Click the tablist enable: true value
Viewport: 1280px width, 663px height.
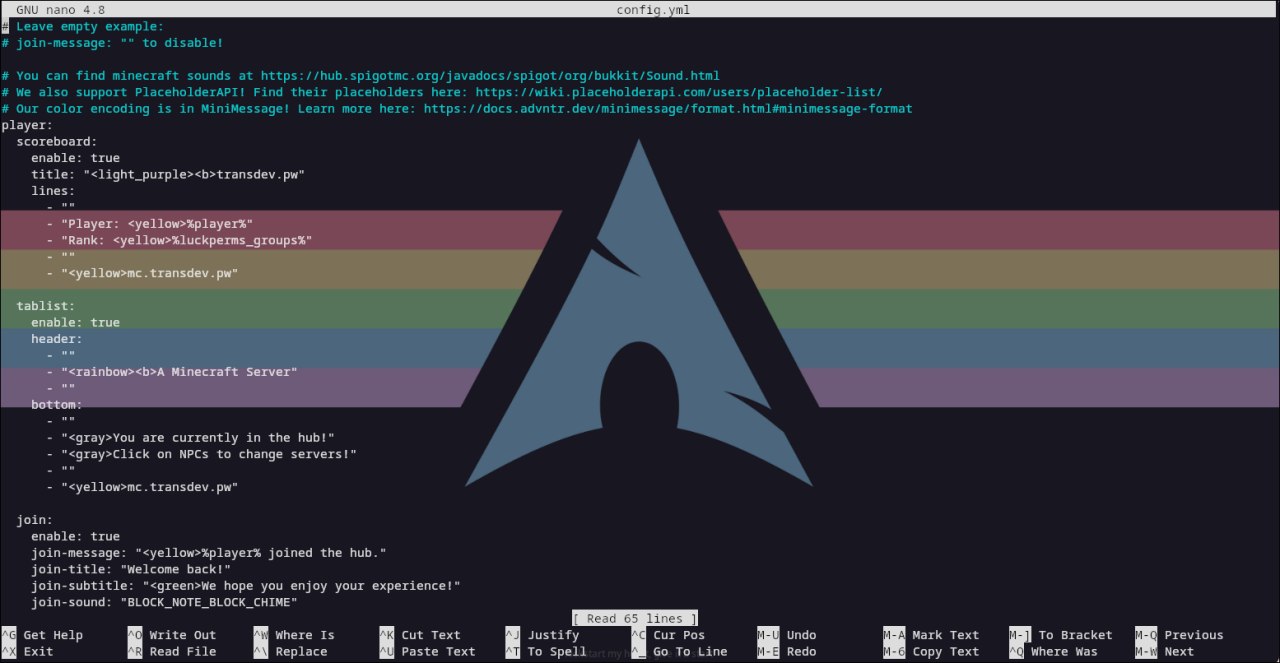tap(104, 322)
